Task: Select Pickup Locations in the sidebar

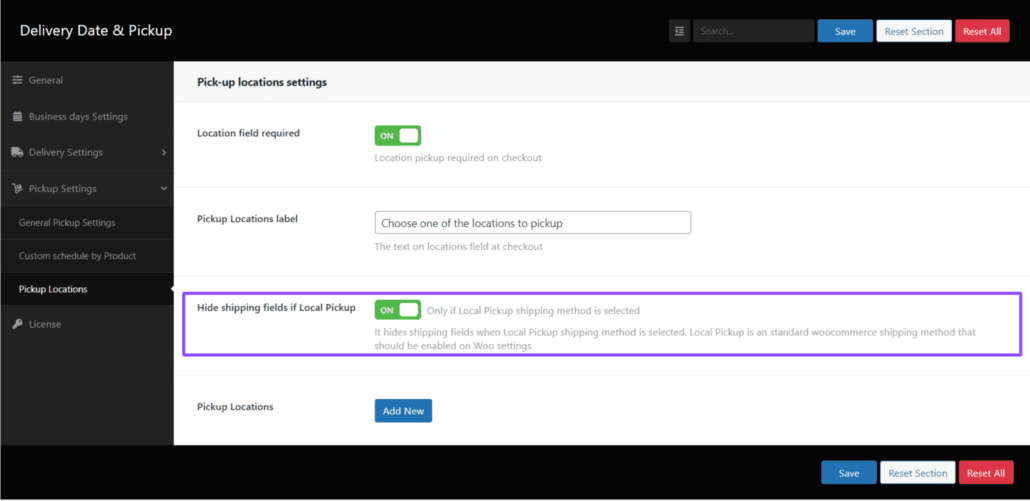Action: coord(53,290)
